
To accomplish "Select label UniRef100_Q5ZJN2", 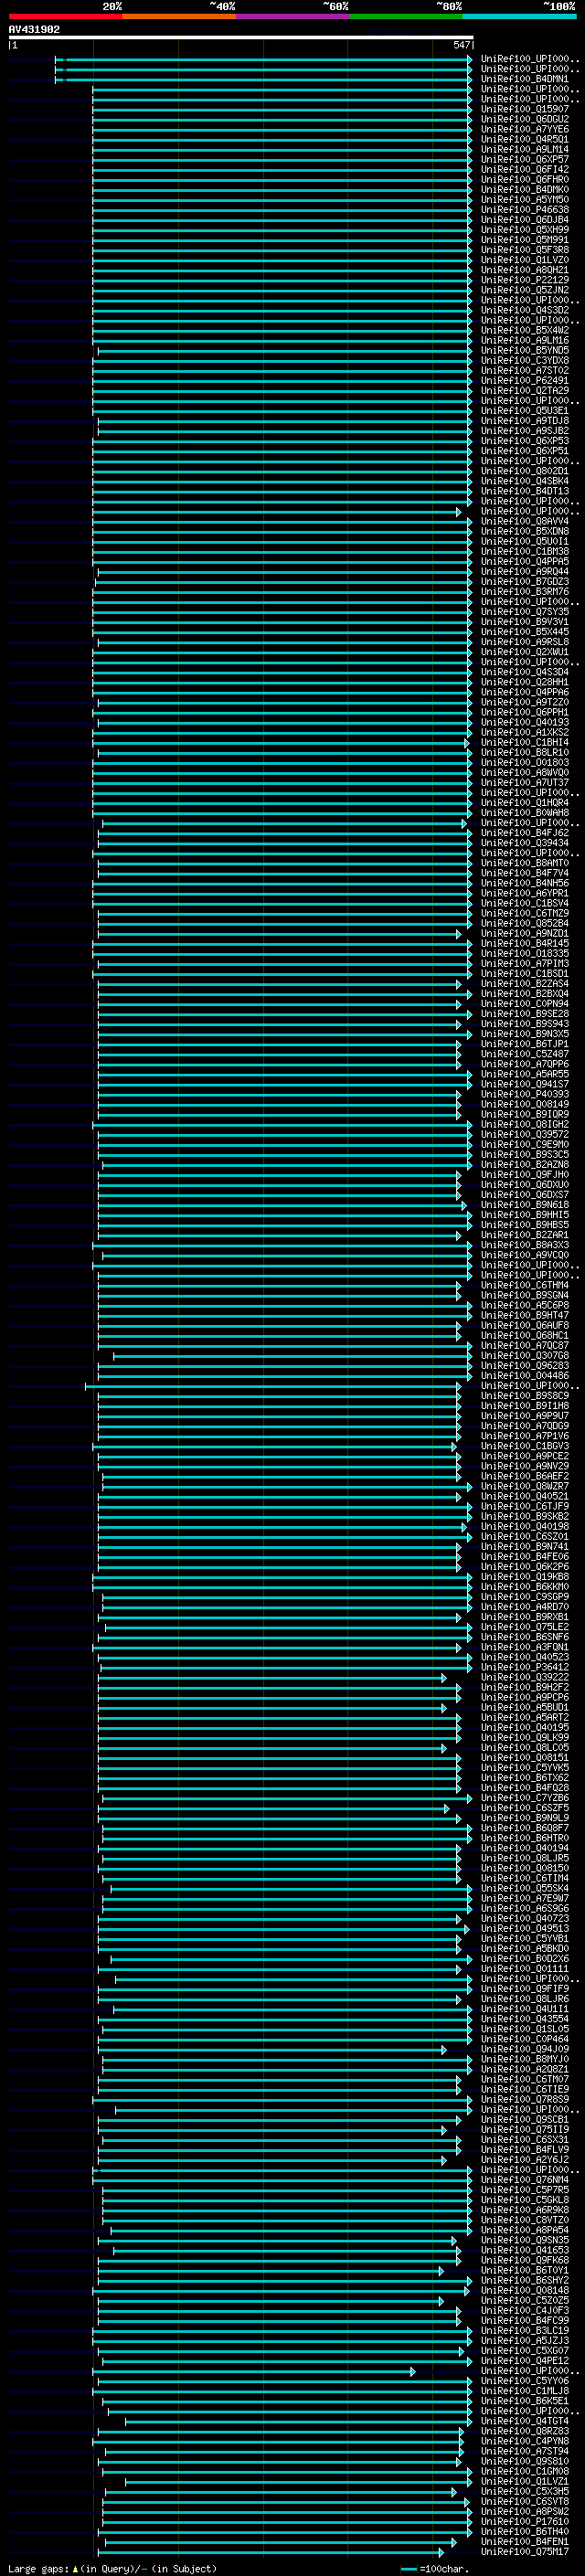I will coord(525,290).
